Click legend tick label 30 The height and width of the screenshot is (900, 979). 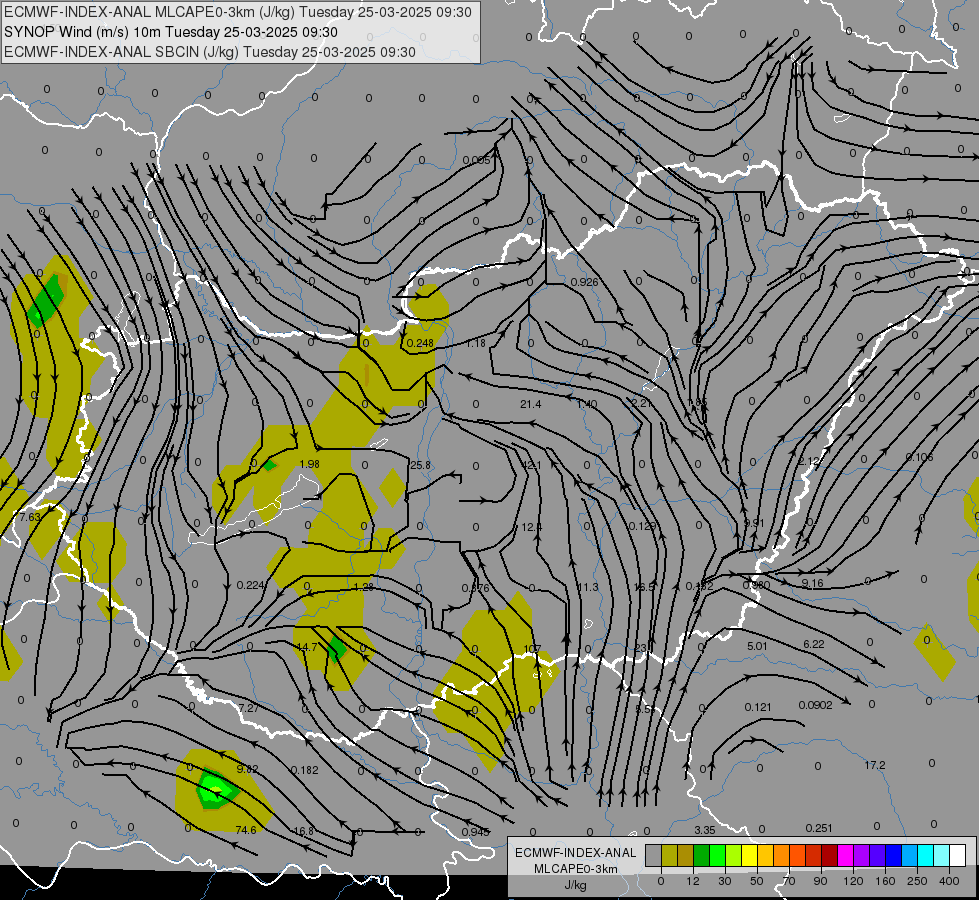(x=725, y=881)
